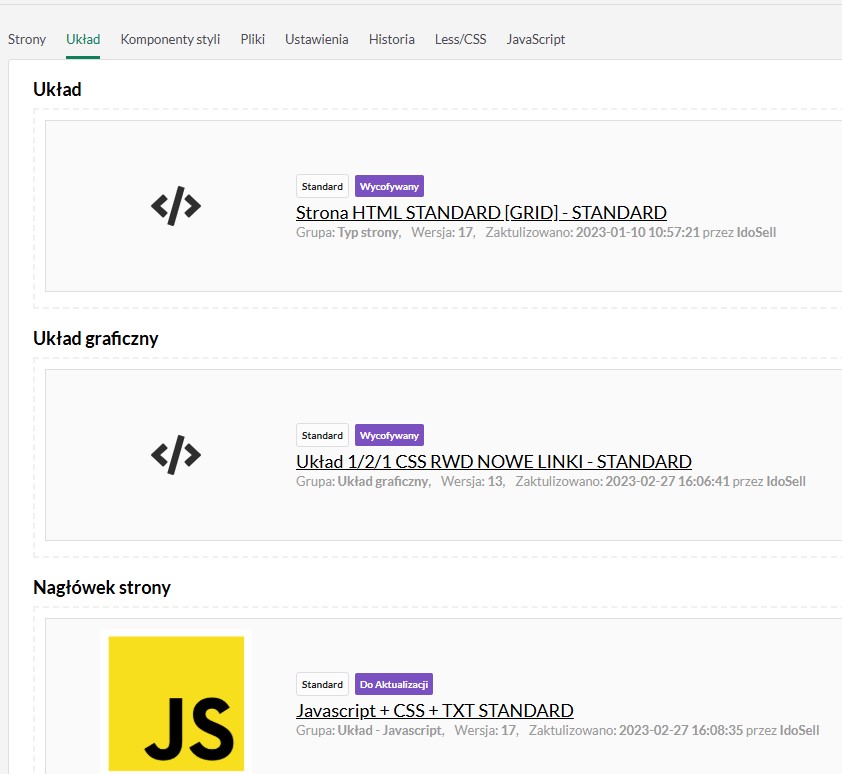The image size is (842, 774).
Task: Click the Standard badge on Układ 1/2/1 component
Action: [x=322, y=435]
